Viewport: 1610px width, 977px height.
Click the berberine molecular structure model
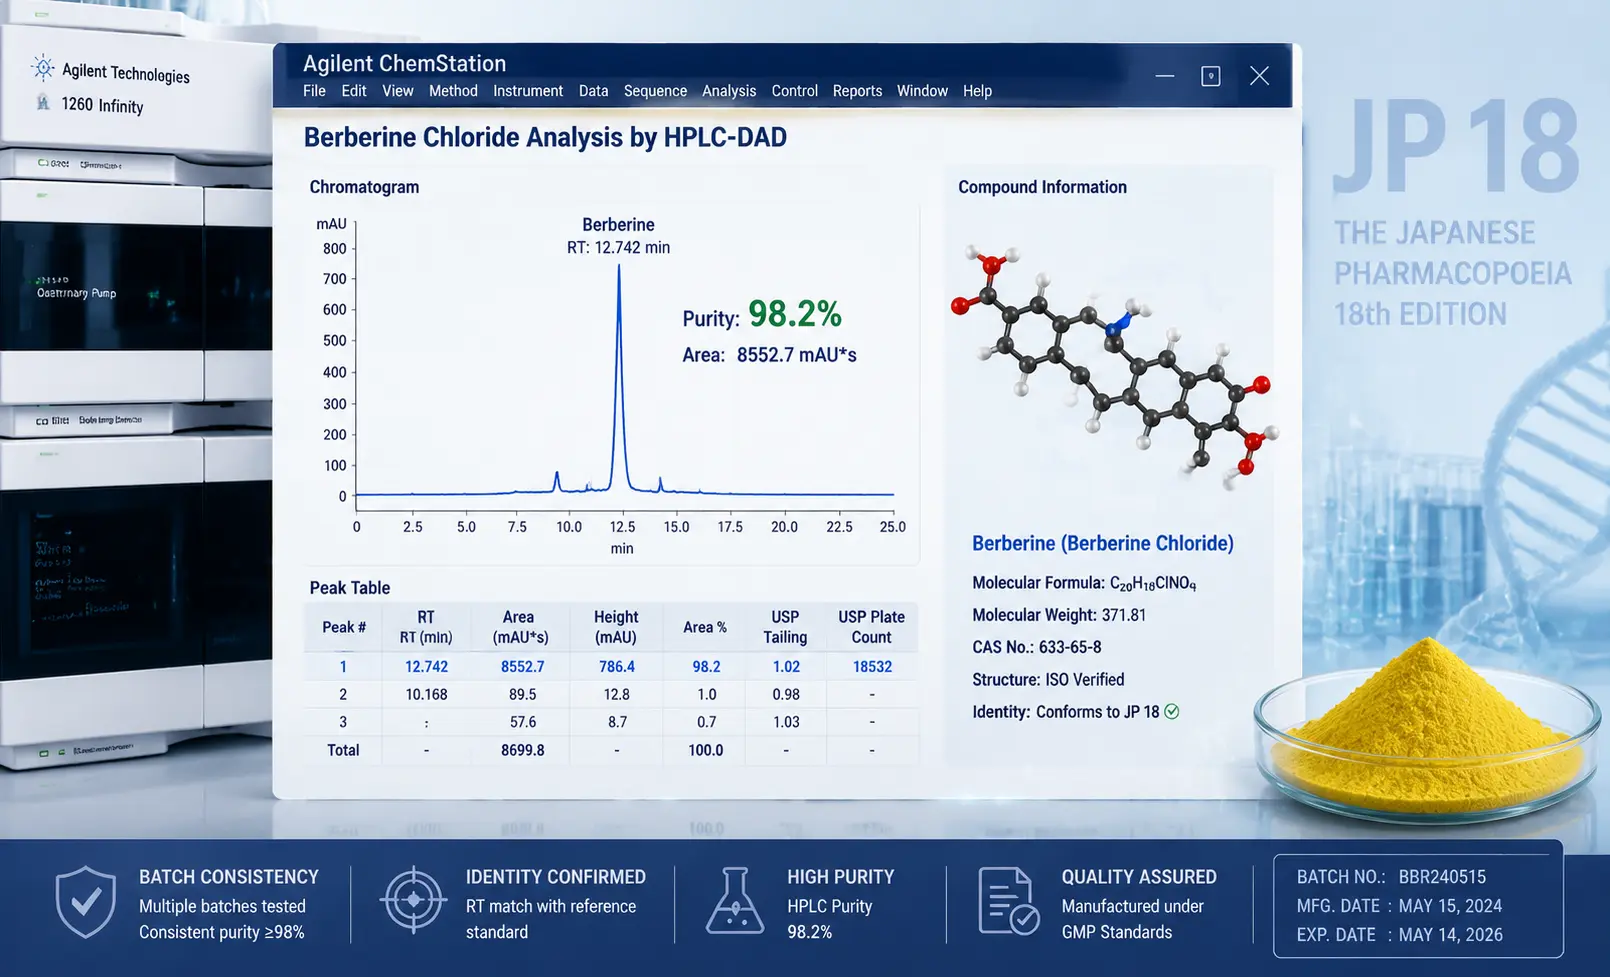pos(1115,368)
